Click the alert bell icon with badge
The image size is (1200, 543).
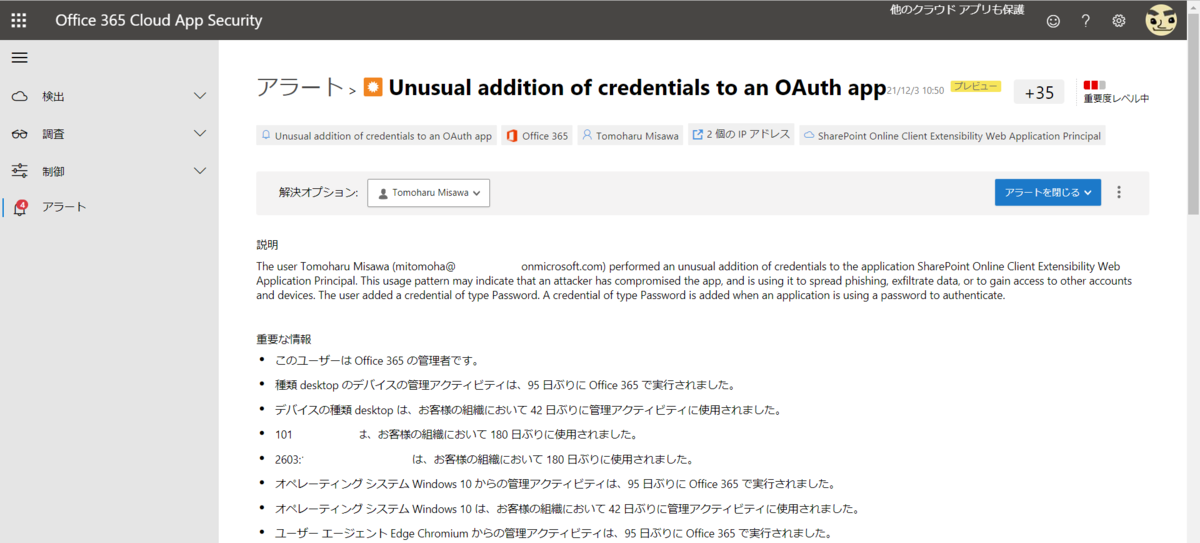[20, 208]
